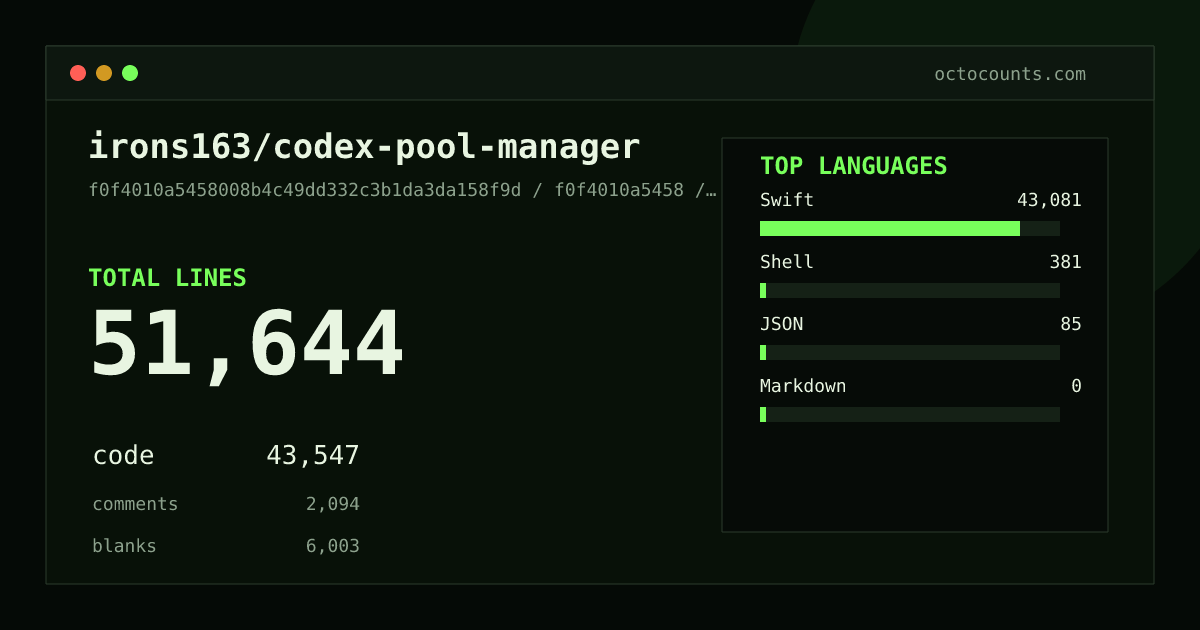This screenshot has height=630, width=1200.
Task: Click the code value 43,547
Action: (313, 456)
